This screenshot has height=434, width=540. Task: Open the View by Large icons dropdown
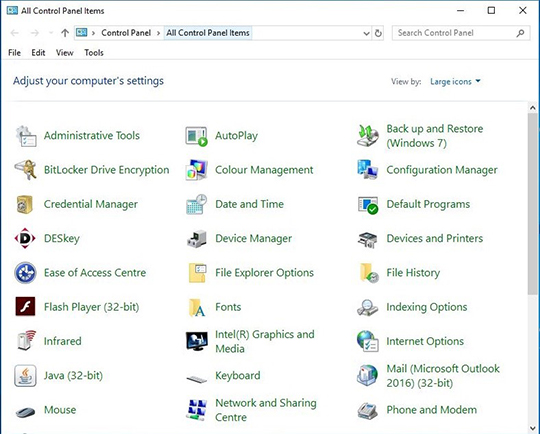455,82
